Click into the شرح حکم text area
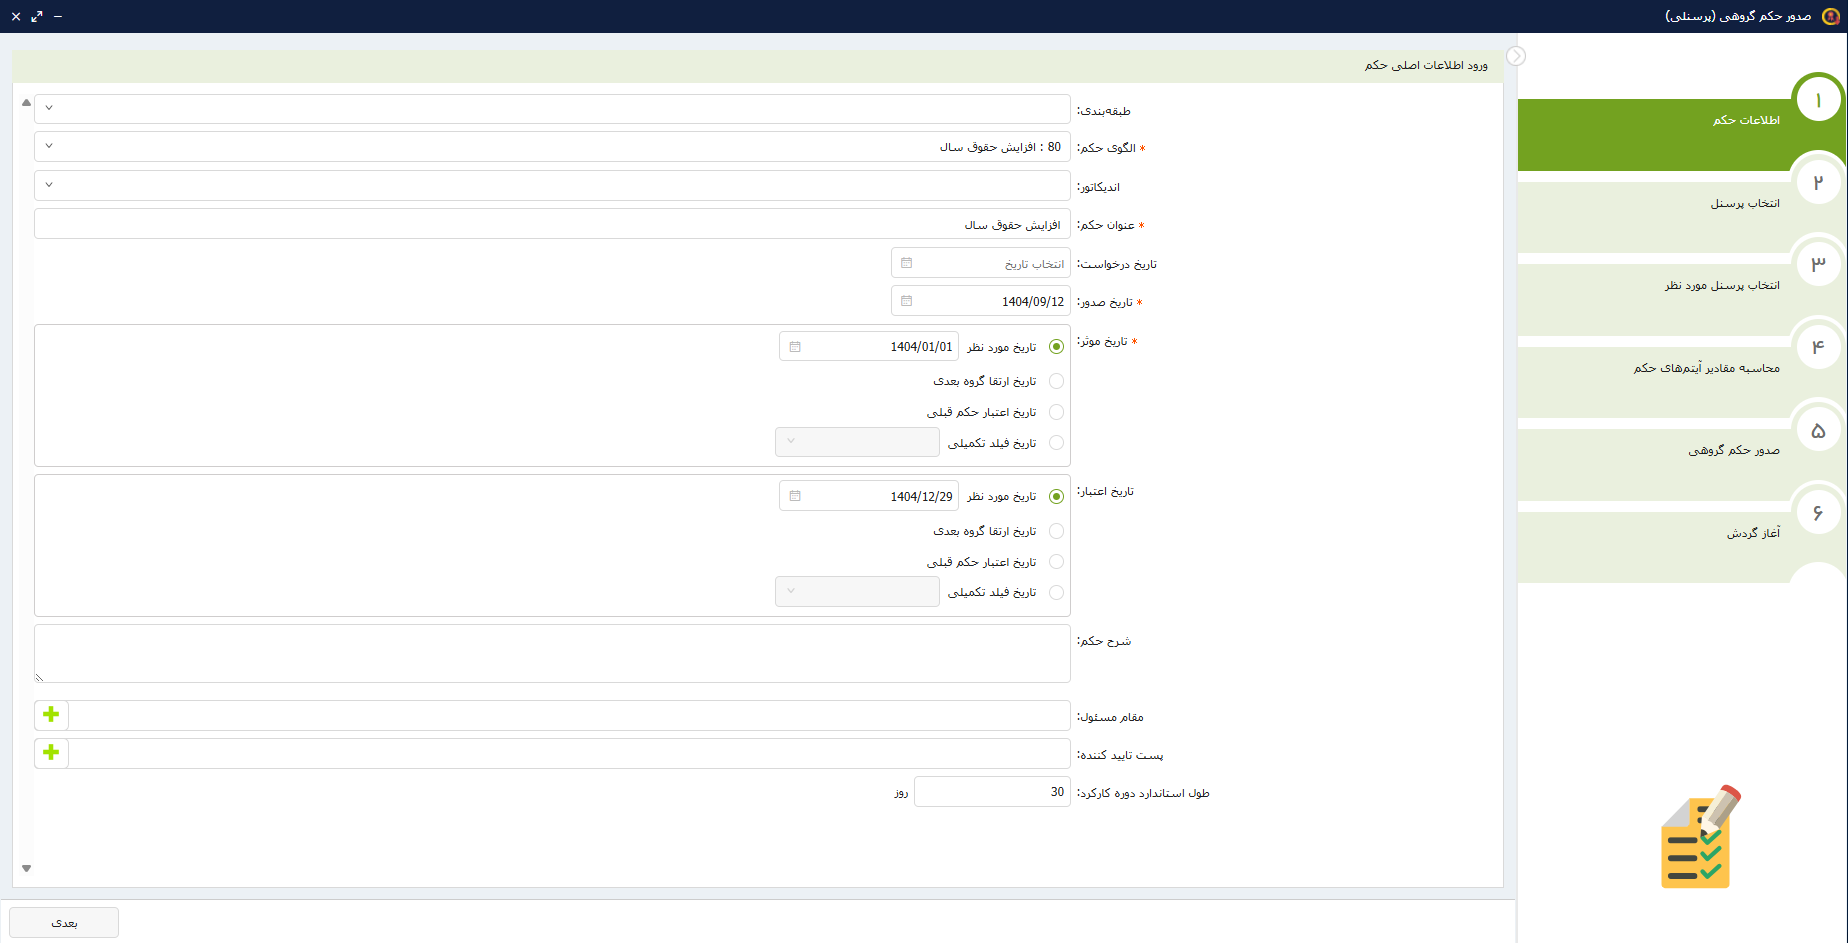1848x943 pixels. pyautogui.click(x=552, y=654)
